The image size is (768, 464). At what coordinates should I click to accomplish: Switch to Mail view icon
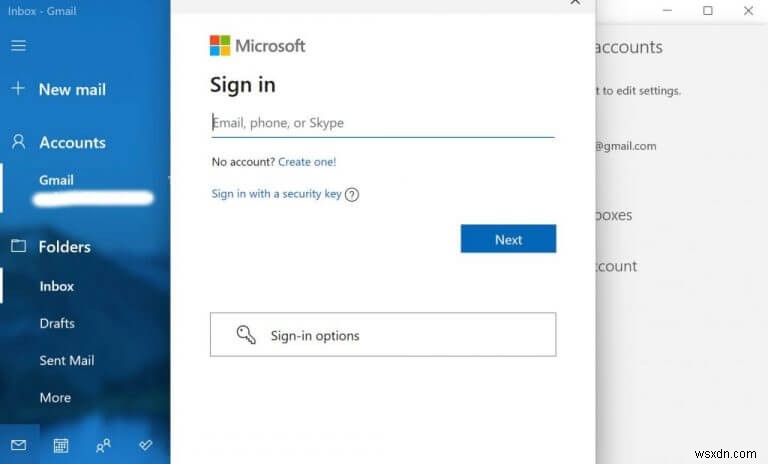pos(19,445)
